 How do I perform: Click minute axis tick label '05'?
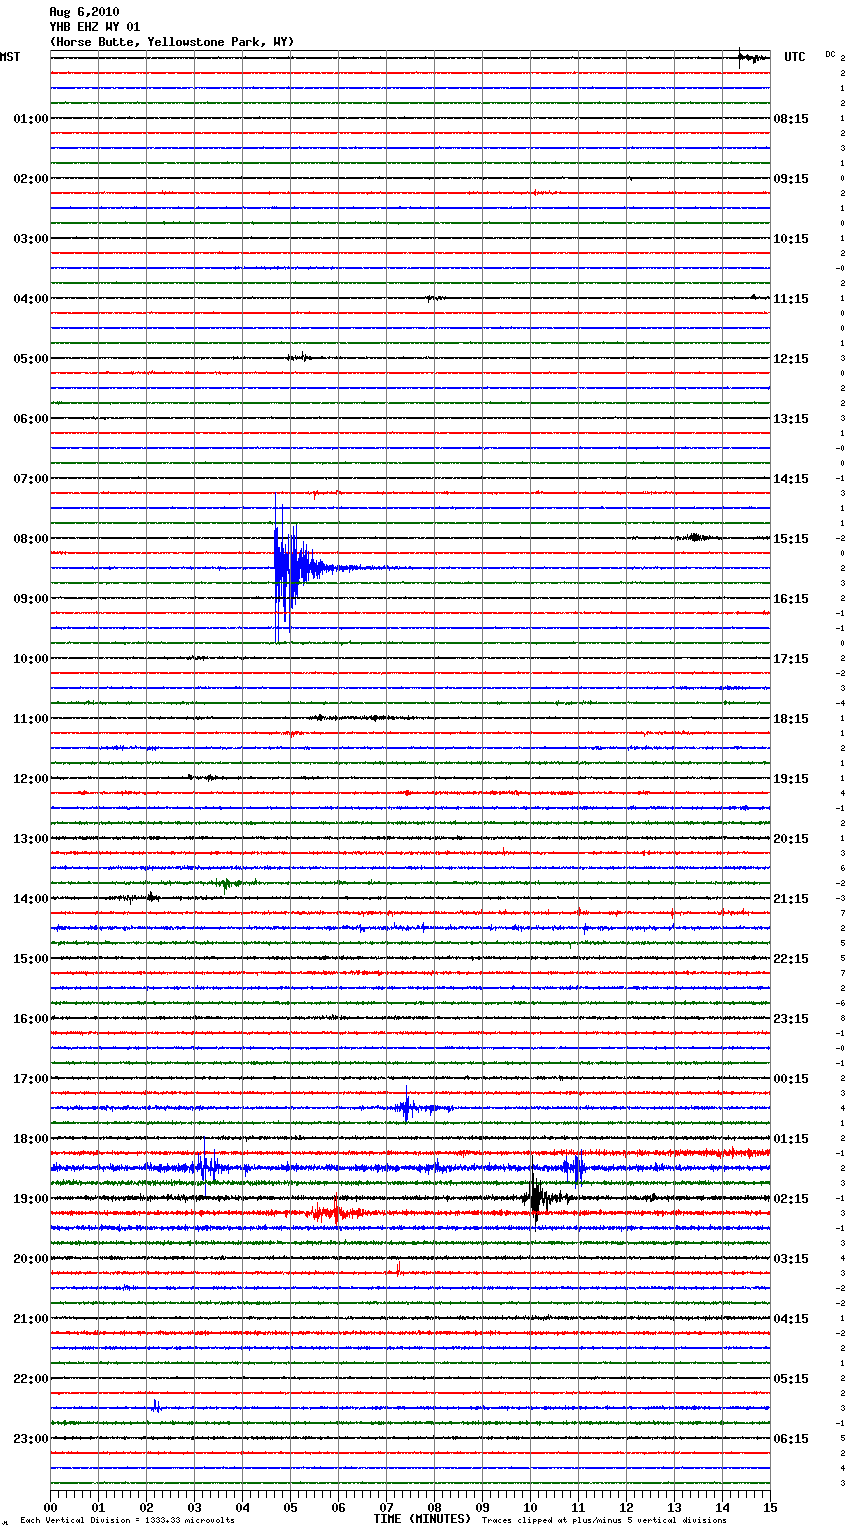290,1507
